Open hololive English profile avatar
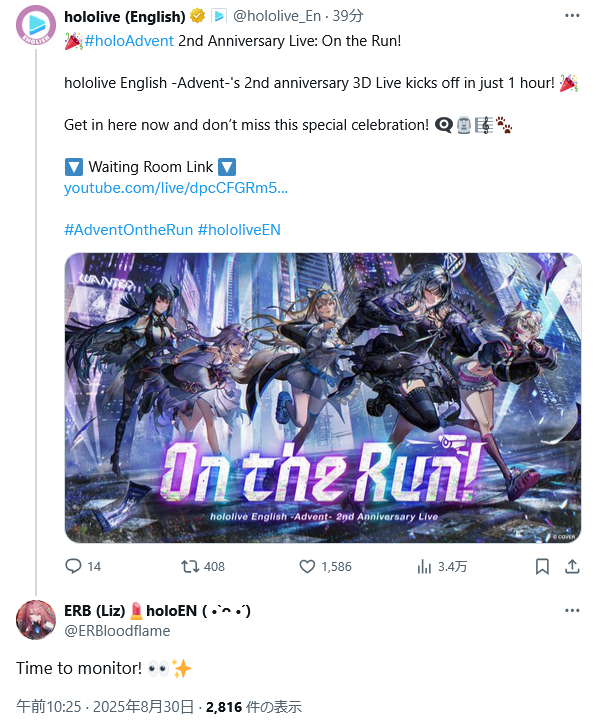 coord(36,25)
